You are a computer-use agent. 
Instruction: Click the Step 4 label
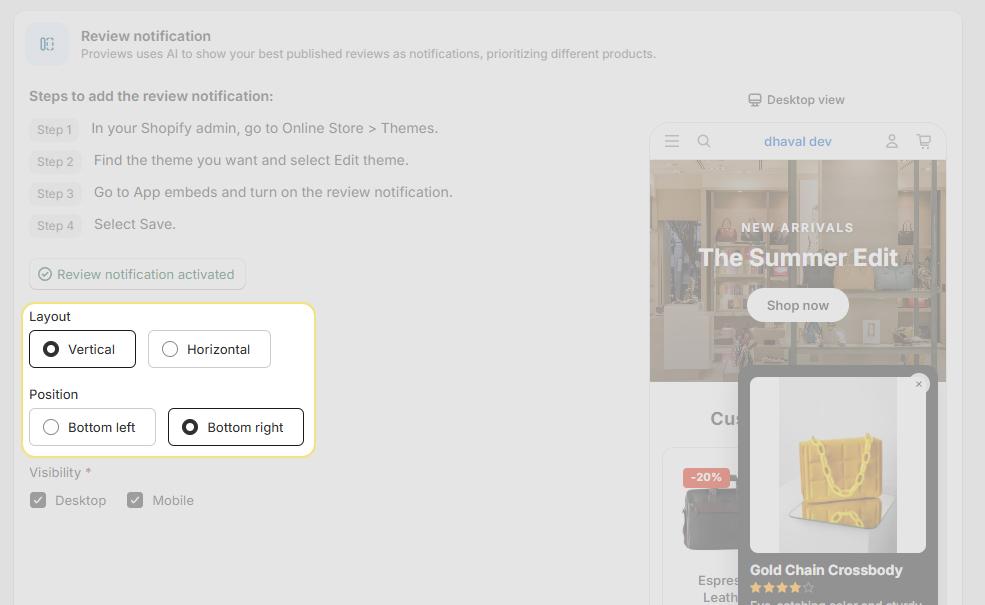click(55, 226)
